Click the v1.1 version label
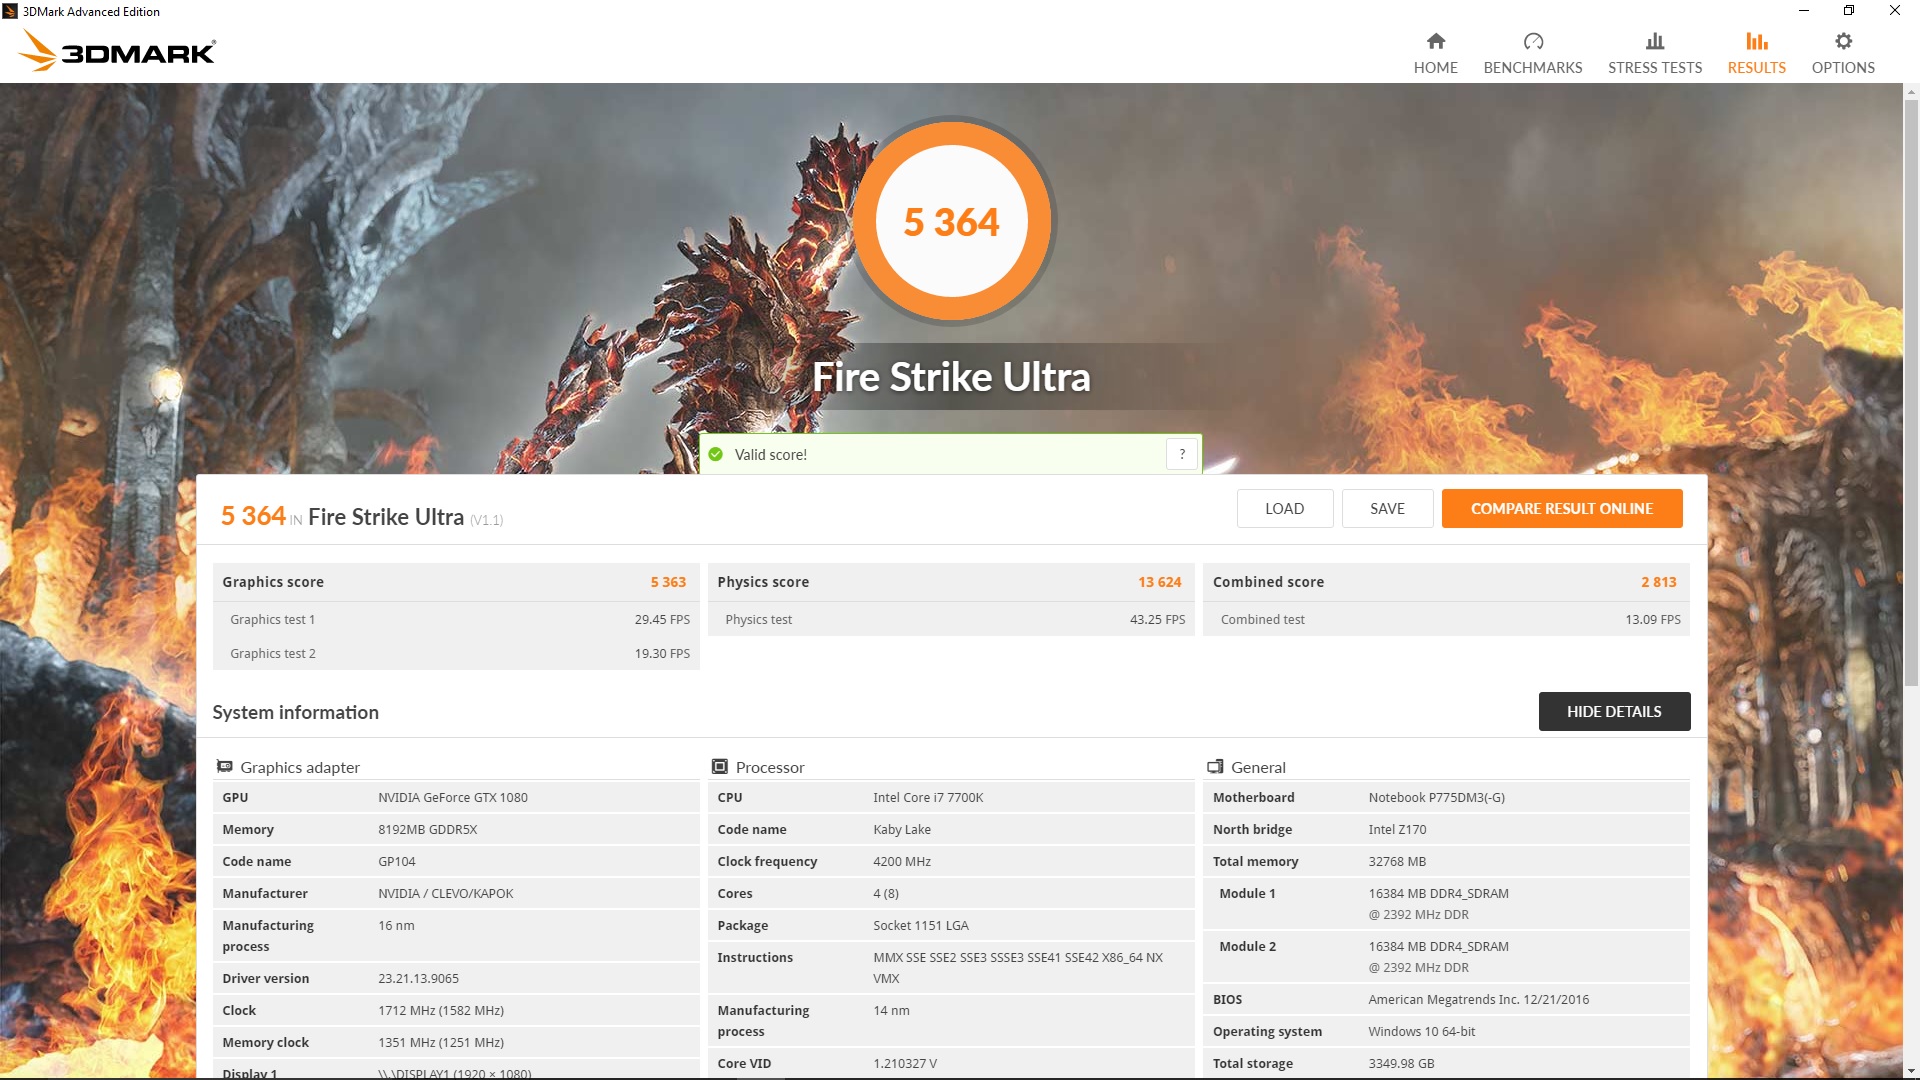1920x1080 pixels. tap(486, 520)
